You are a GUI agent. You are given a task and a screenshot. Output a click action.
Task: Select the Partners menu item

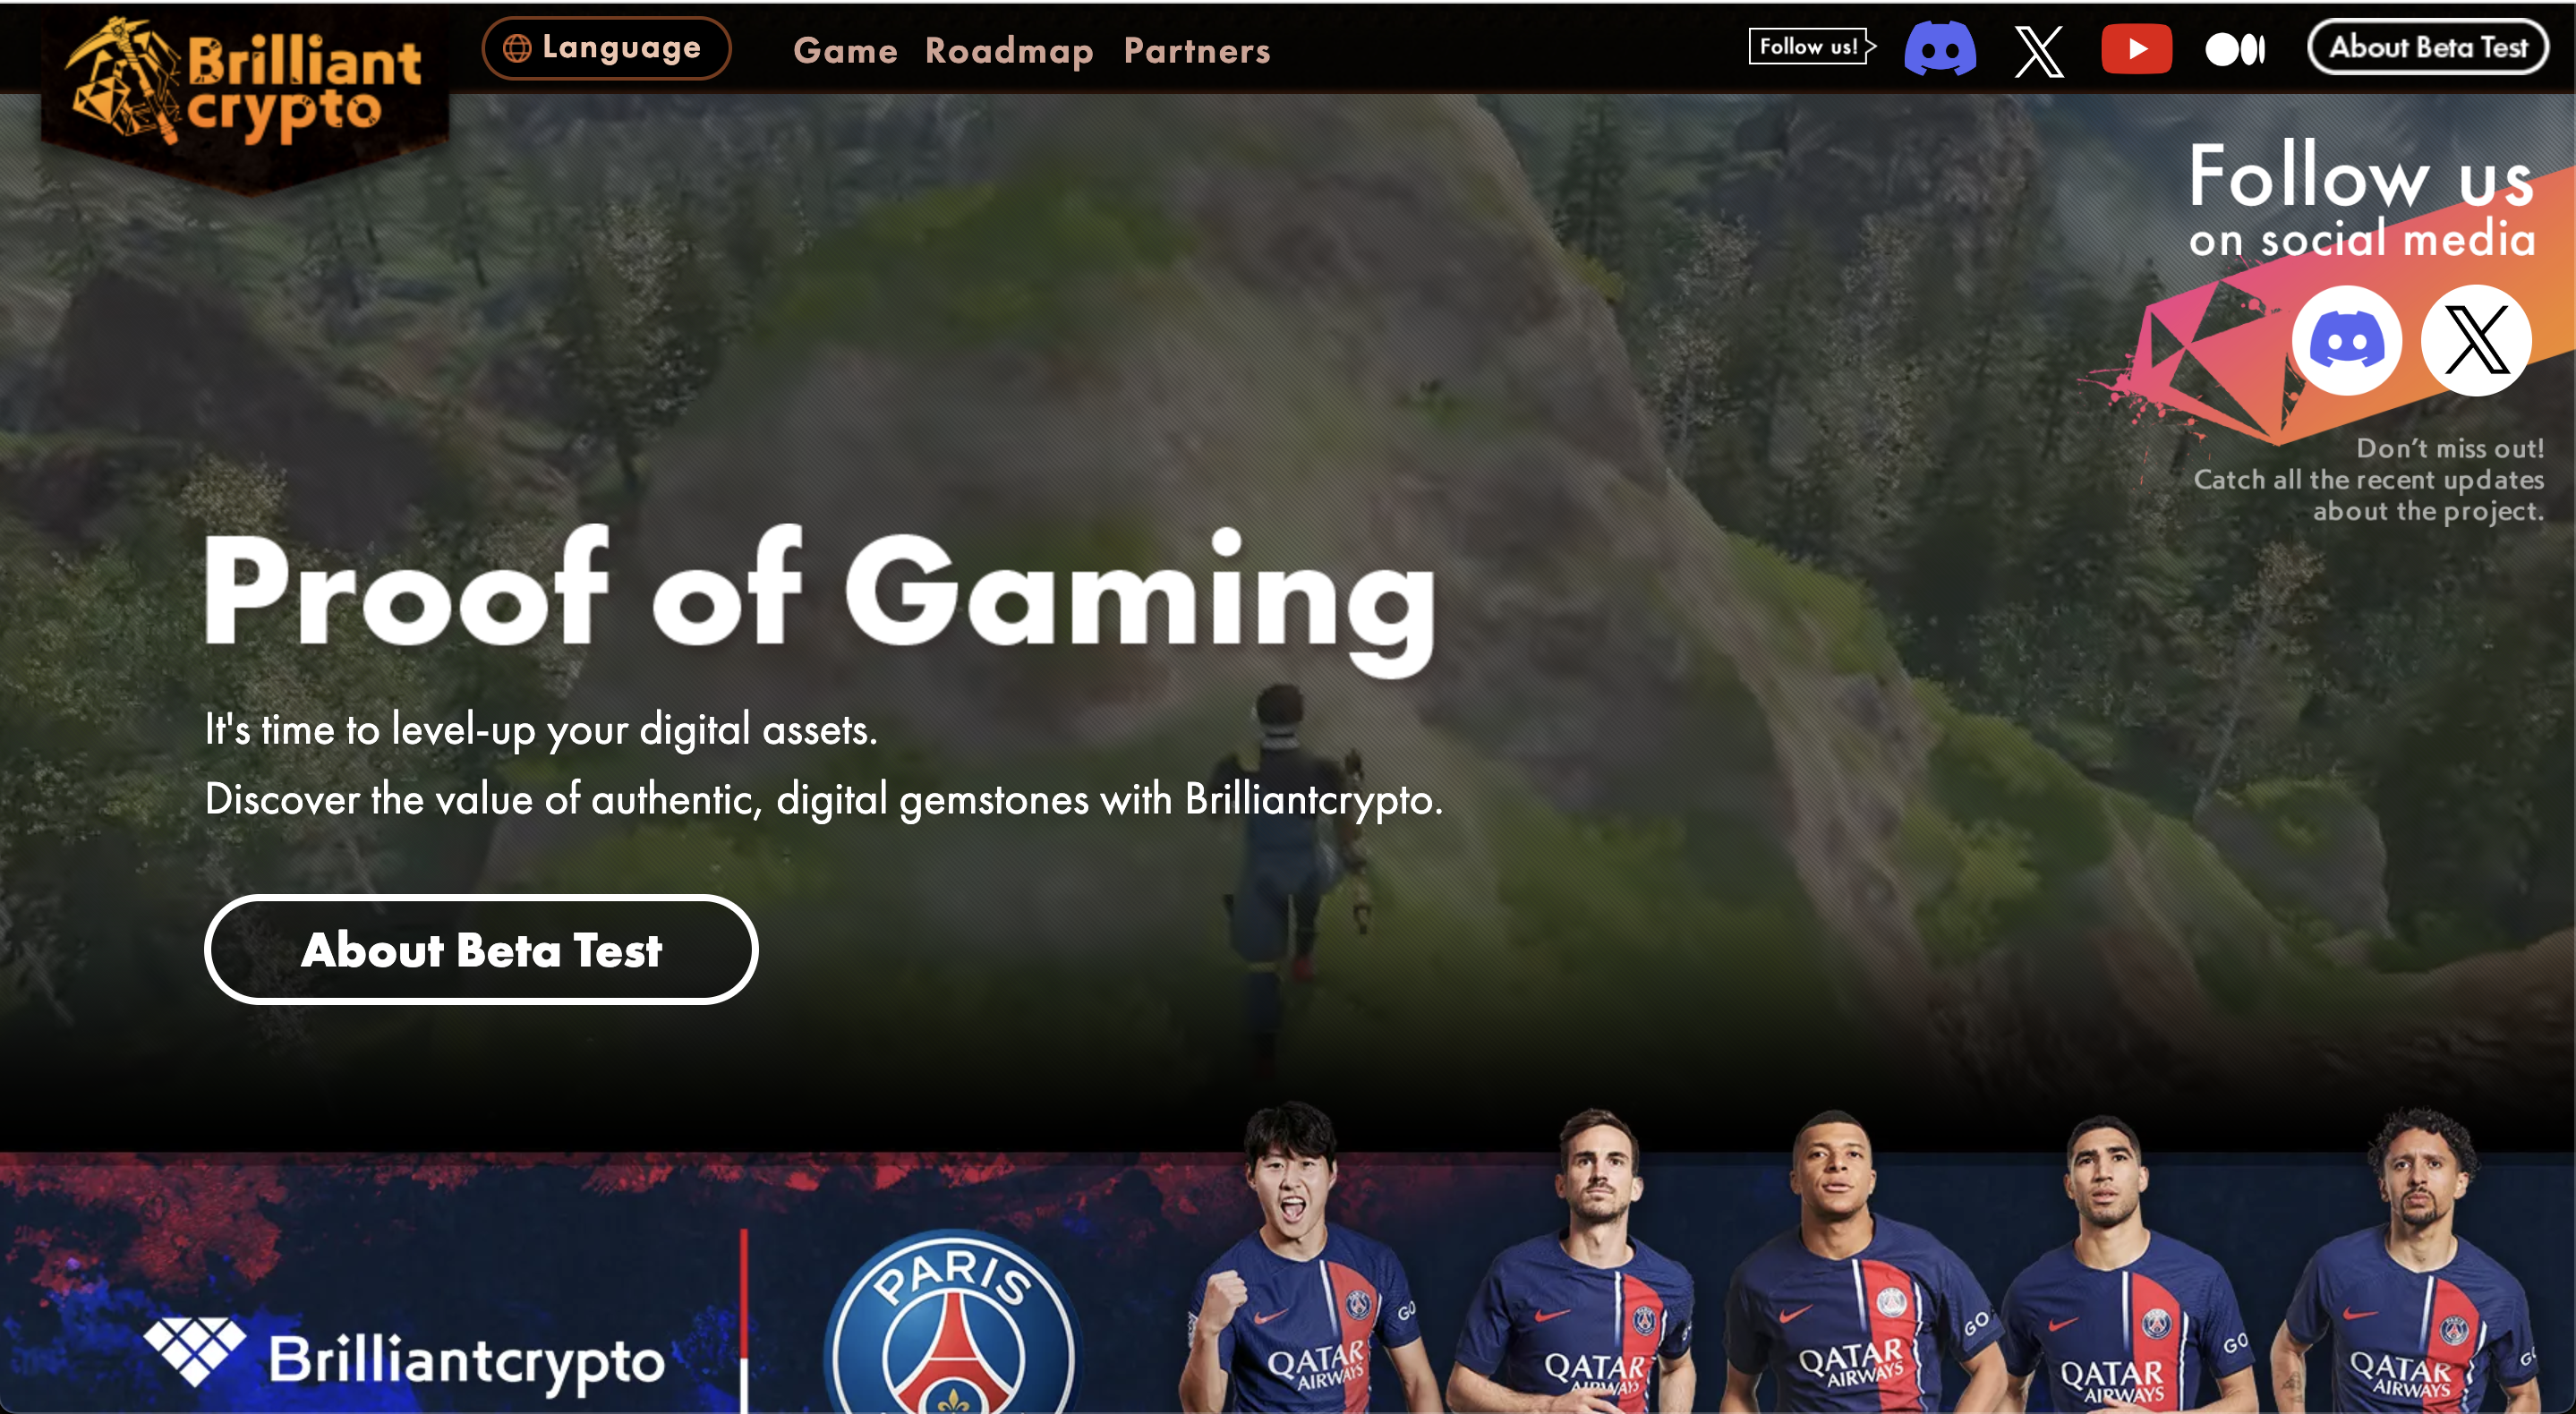pos(1196,50)
